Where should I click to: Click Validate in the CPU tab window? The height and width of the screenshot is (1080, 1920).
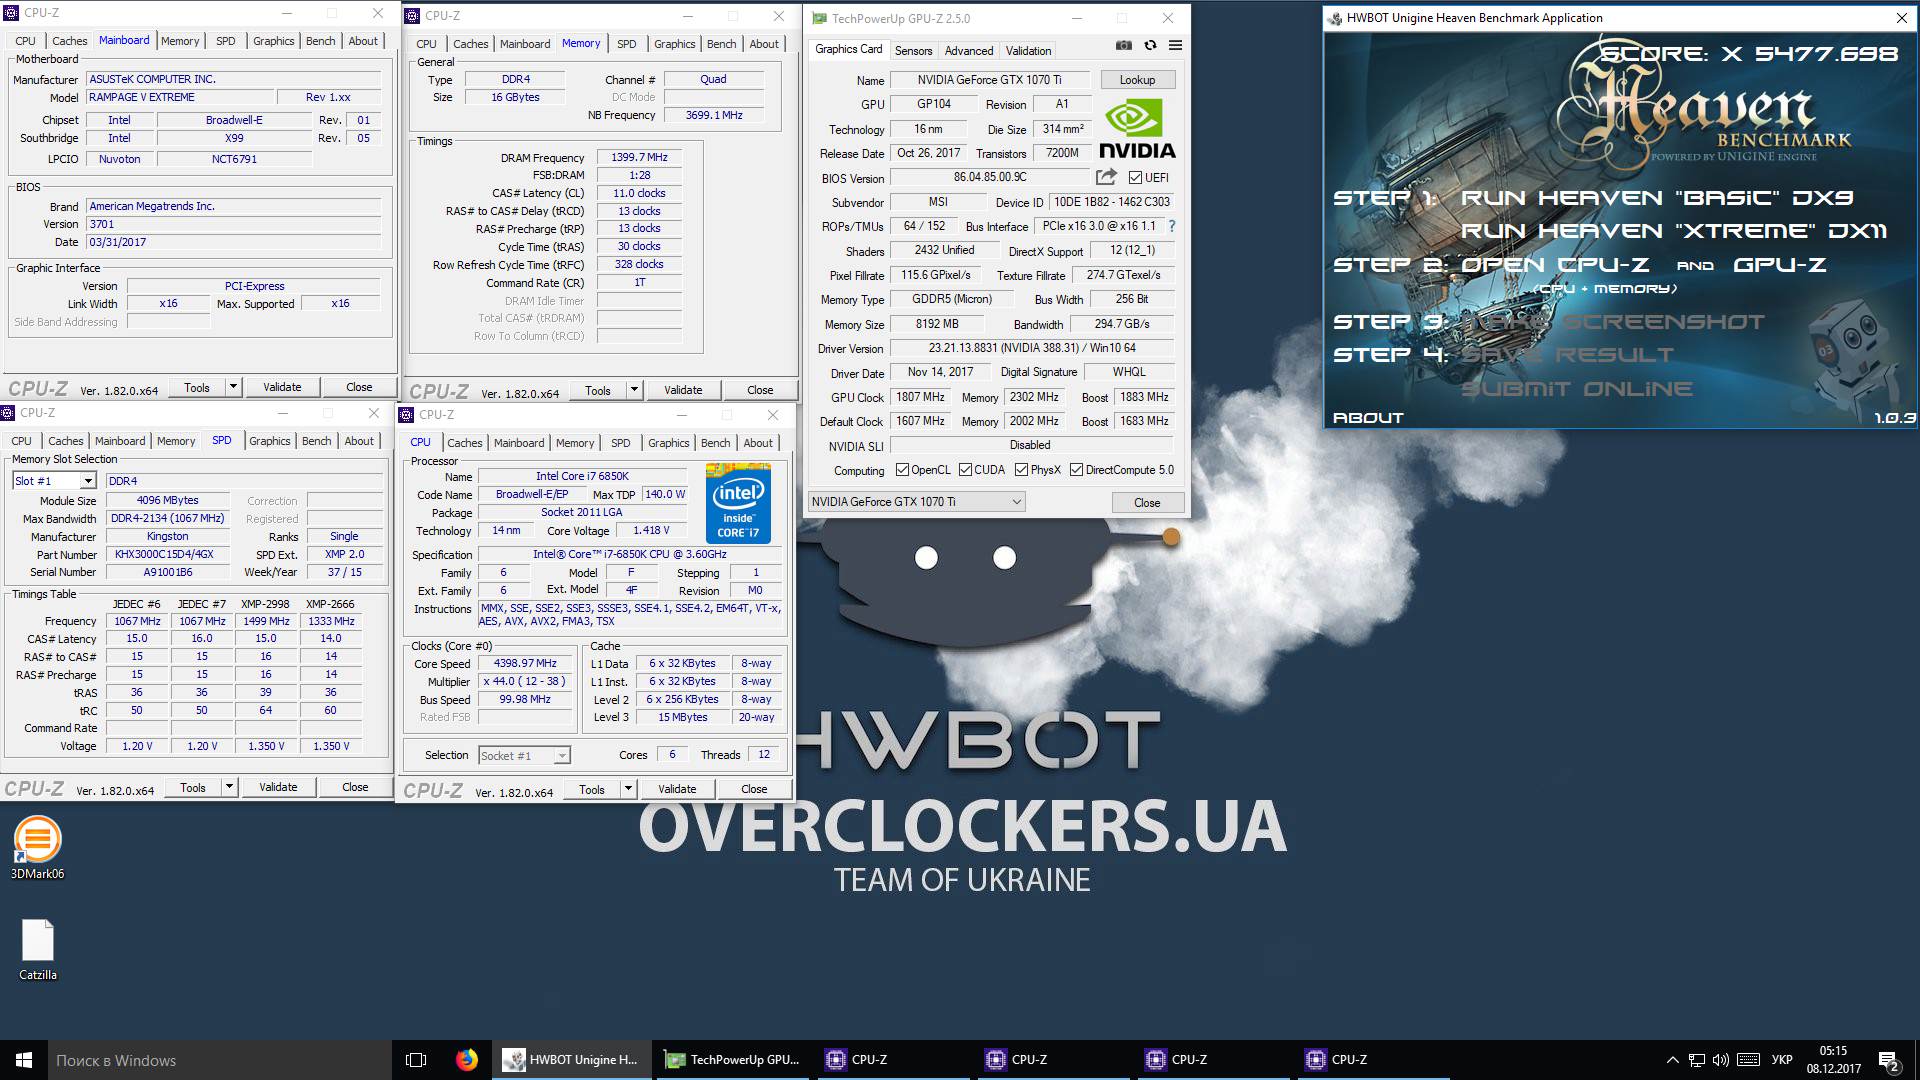tap(677, 789)
